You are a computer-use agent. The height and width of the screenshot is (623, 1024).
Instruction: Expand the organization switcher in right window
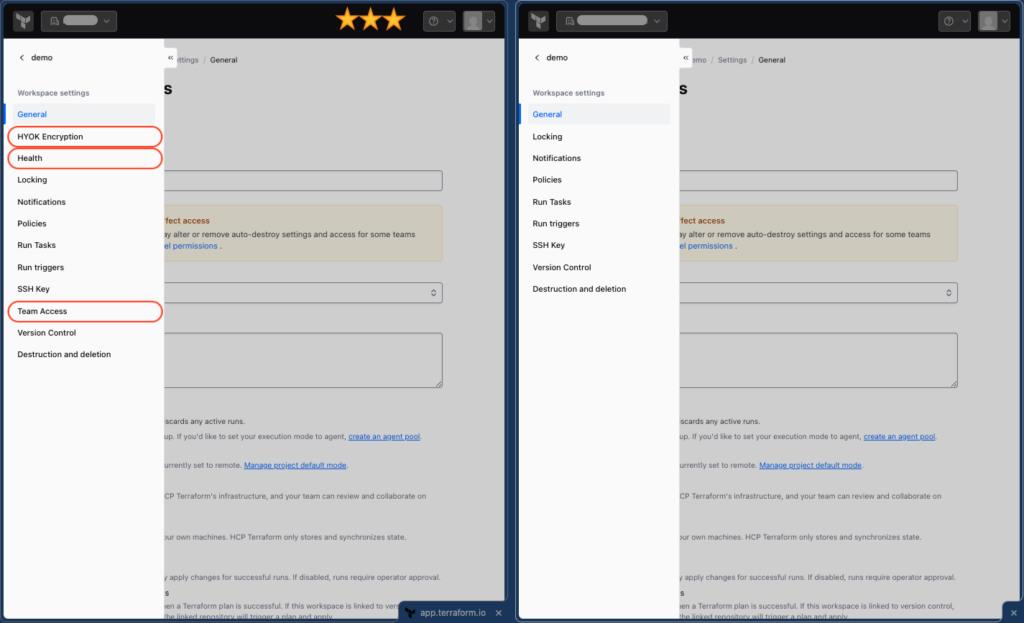[x=611, y=21]
